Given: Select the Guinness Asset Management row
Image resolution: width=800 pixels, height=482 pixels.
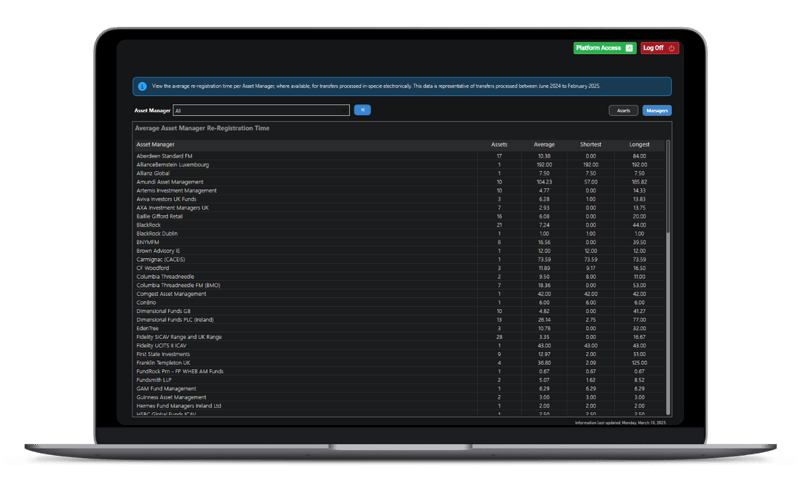Looking at the screenshot, I should click(400, 397).
